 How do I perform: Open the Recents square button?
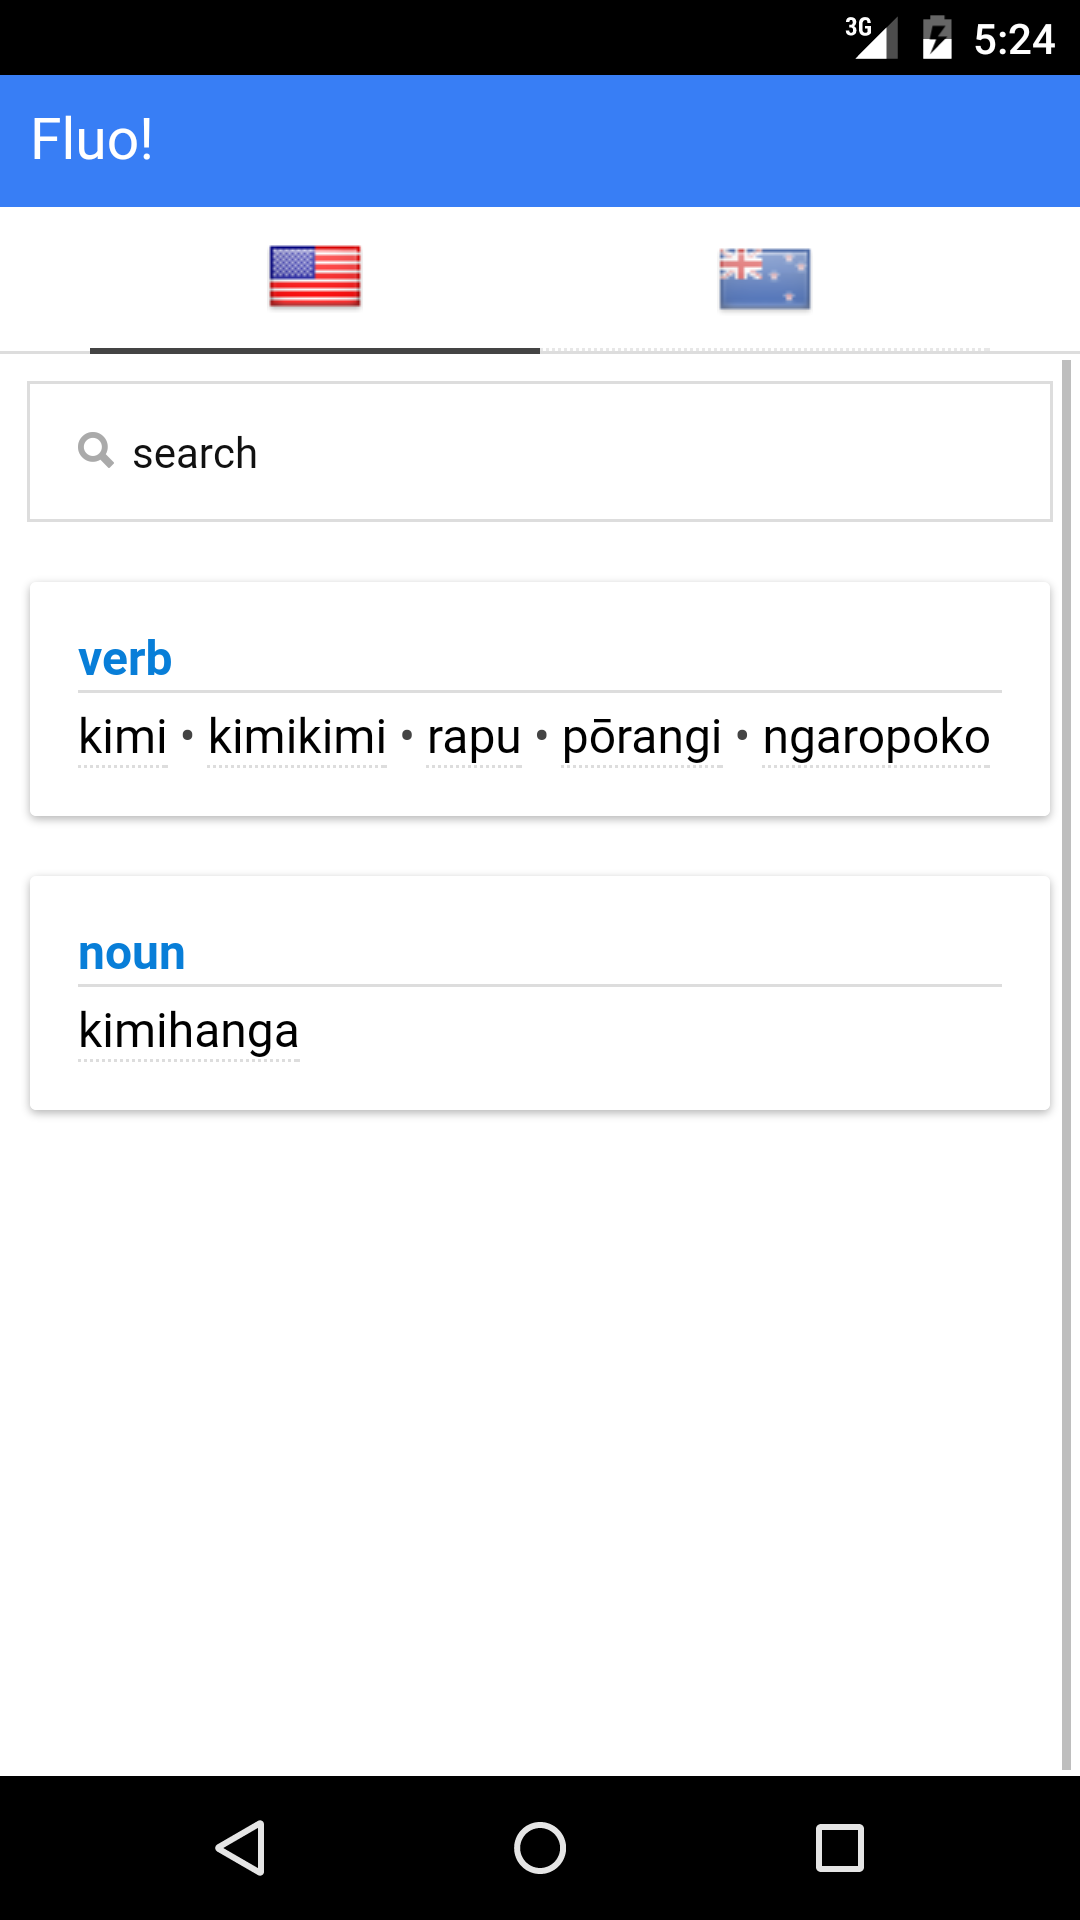[840, 1848]
